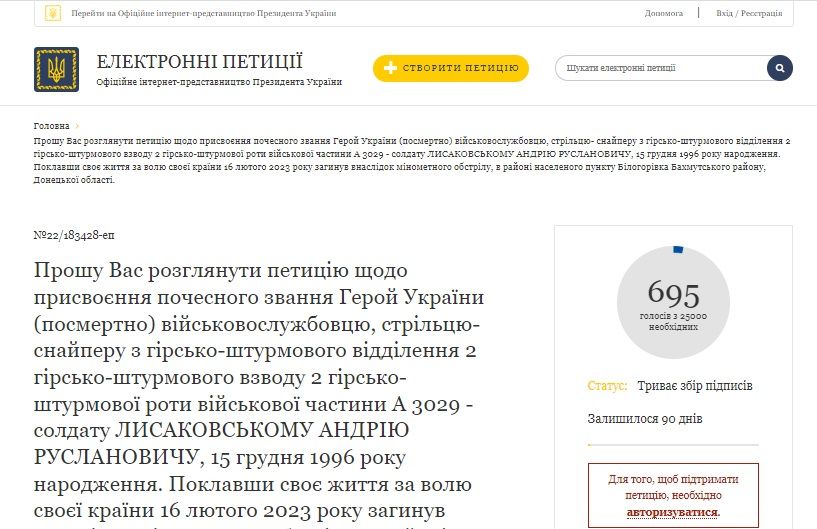Click the petition number №22/183428-еп
Viewport: 817px width, 529px height.
tap(74, 235)
